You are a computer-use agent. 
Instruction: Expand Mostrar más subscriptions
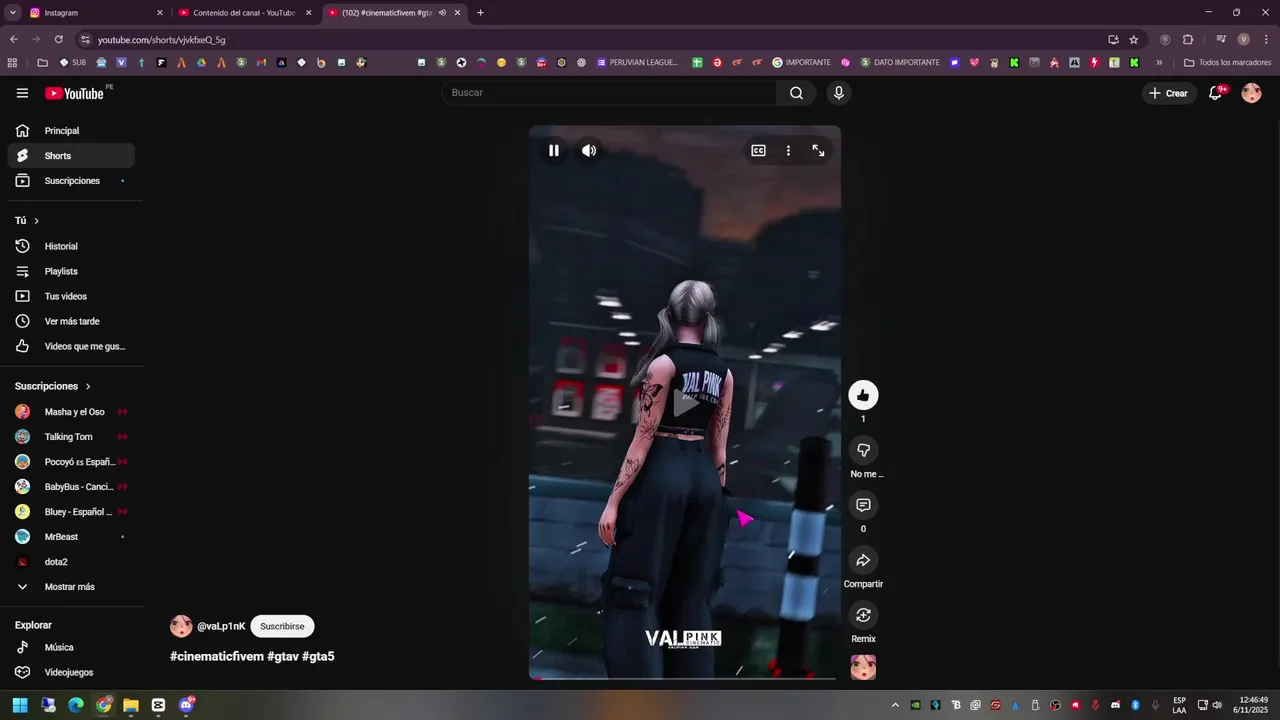click(x=71, y=587)
